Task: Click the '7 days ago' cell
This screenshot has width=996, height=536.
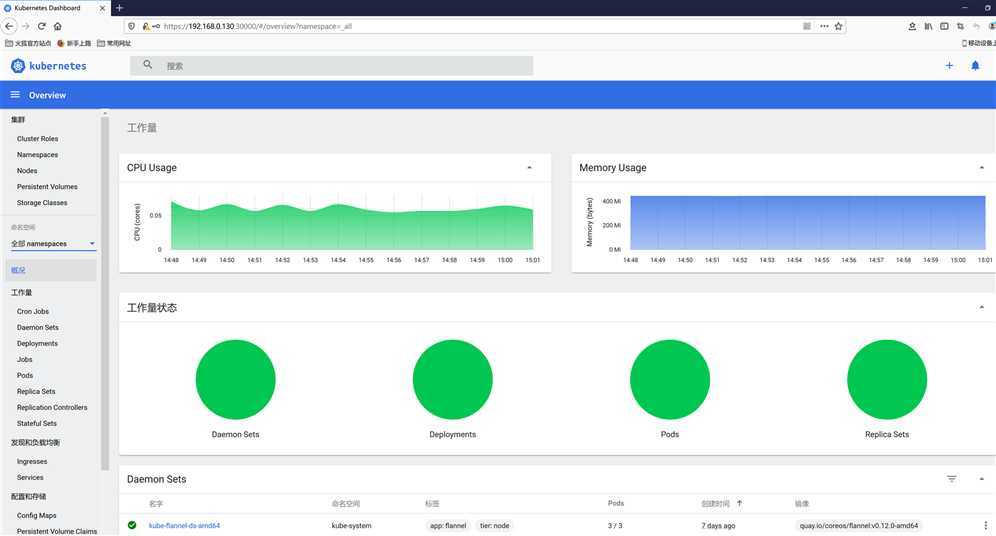Action: [x=718, y=525]
